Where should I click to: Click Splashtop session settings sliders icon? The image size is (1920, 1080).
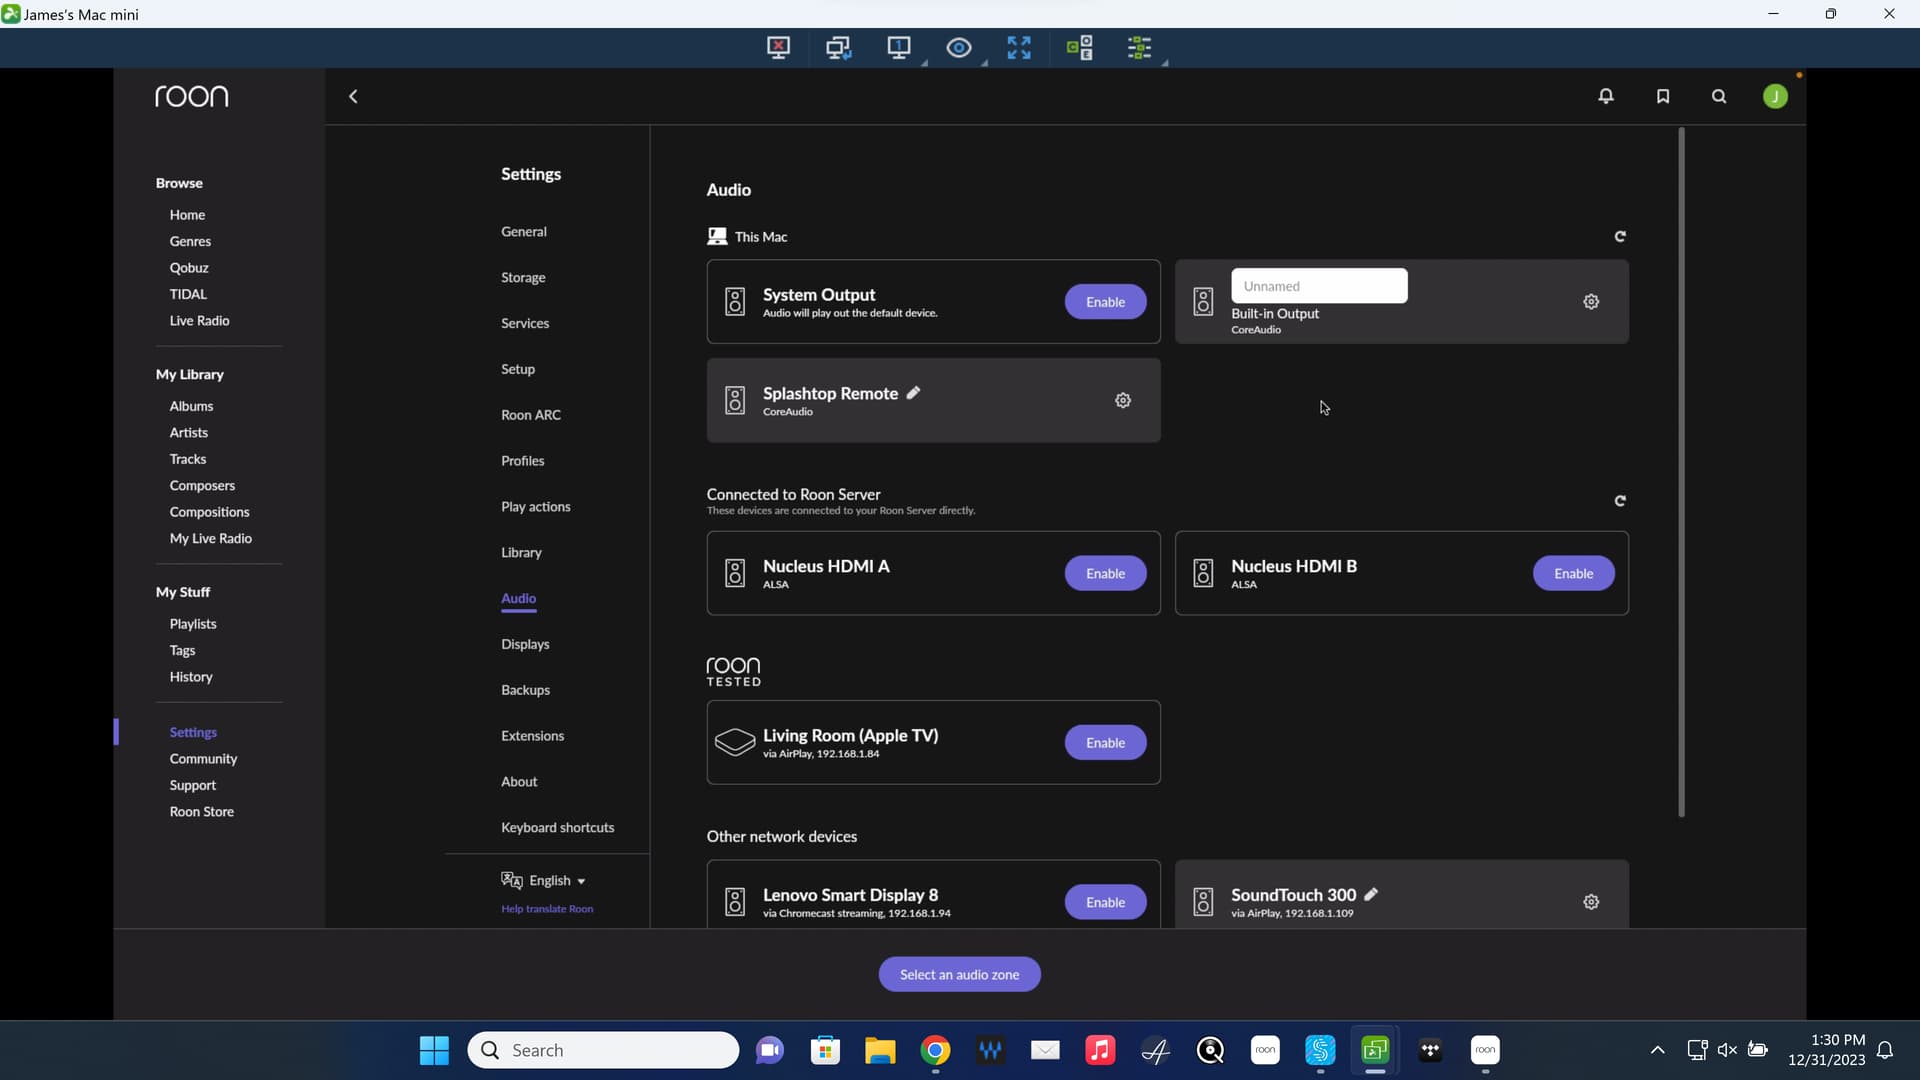(1139, 47)
